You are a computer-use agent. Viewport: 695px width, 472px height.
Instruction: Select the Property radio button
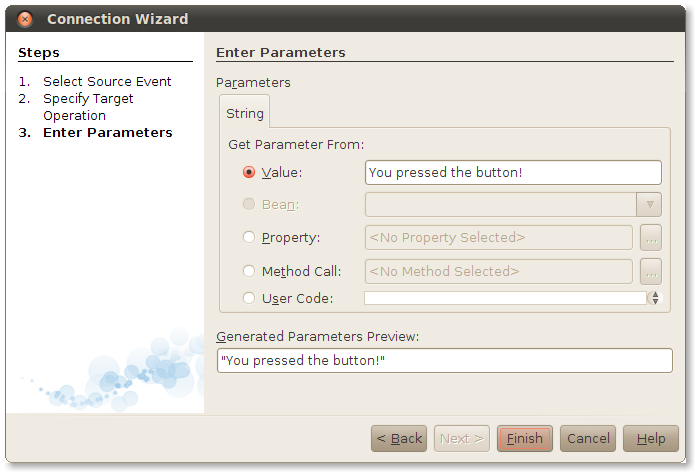(x=249, y=237)
